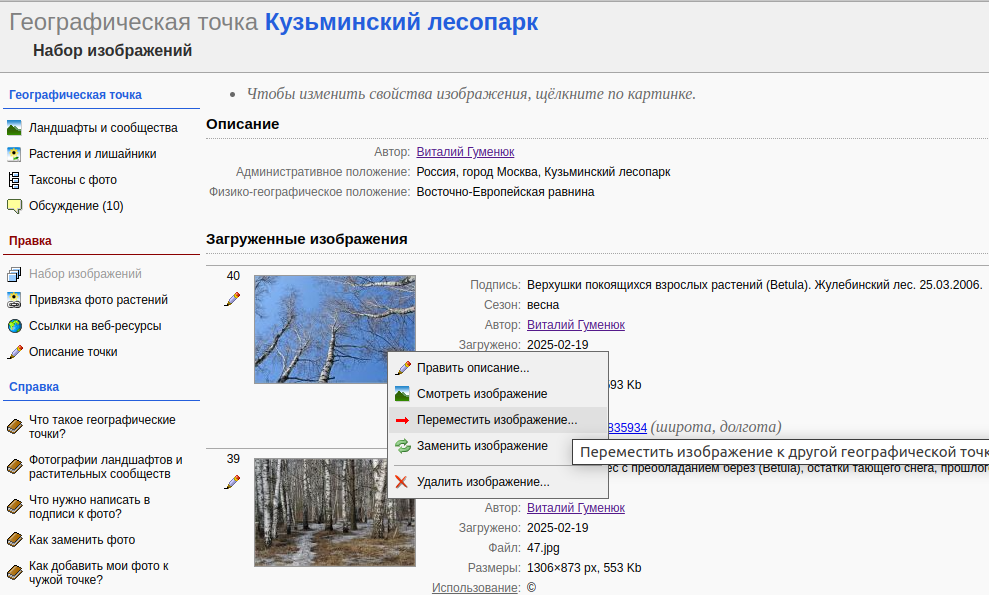This screenshot has height=595, width=989.
Task: Open Привязка фото растений link
Action: (98, 300)
